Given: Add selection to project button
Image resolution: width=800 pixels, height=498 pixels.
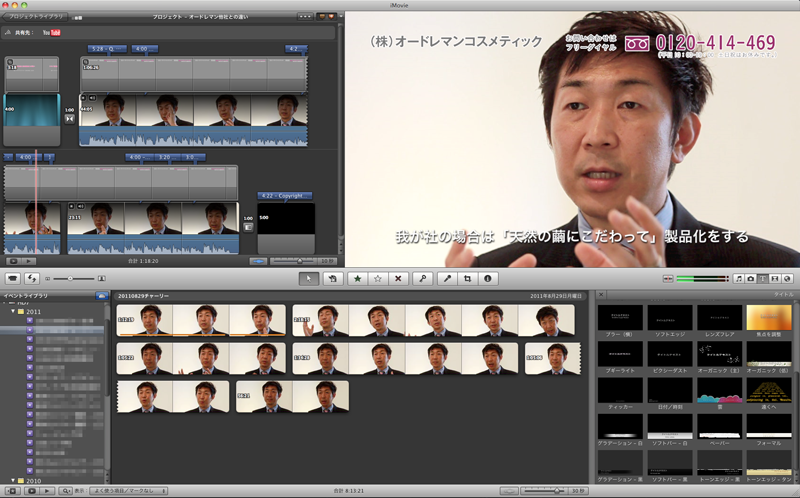Looking at the screenshot, I should [x=333, y=279].
